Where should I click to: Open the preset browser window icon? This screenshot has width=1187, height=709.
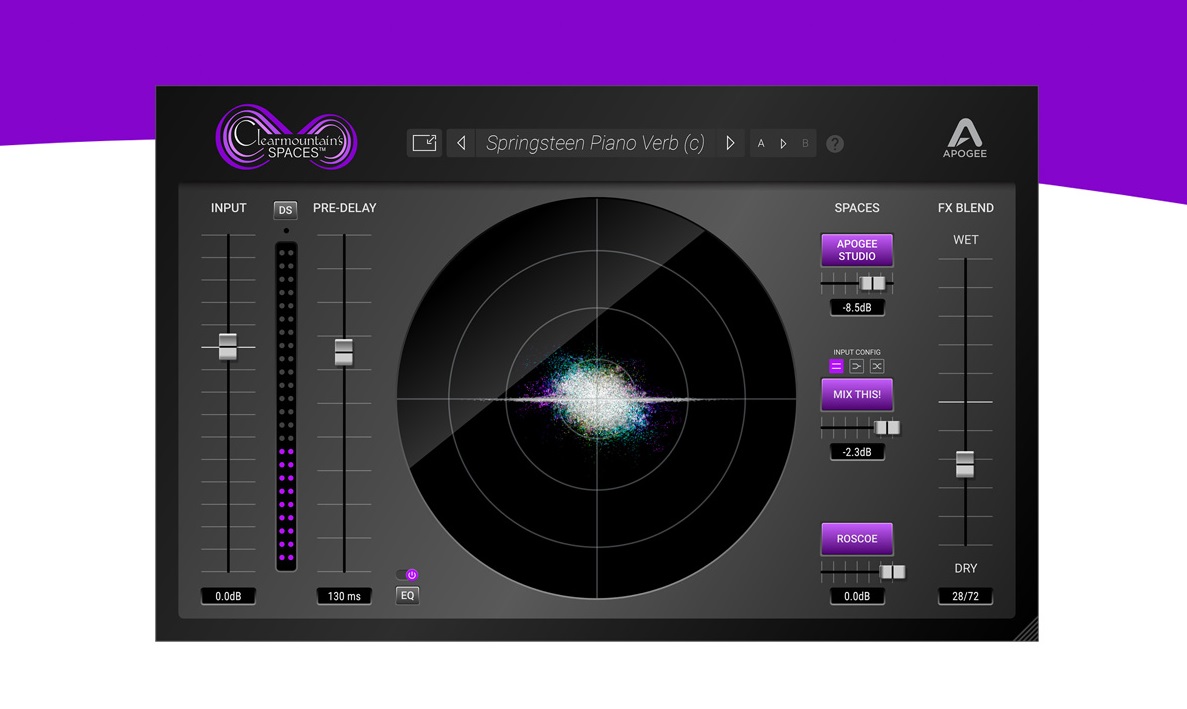tap(424, 143)
